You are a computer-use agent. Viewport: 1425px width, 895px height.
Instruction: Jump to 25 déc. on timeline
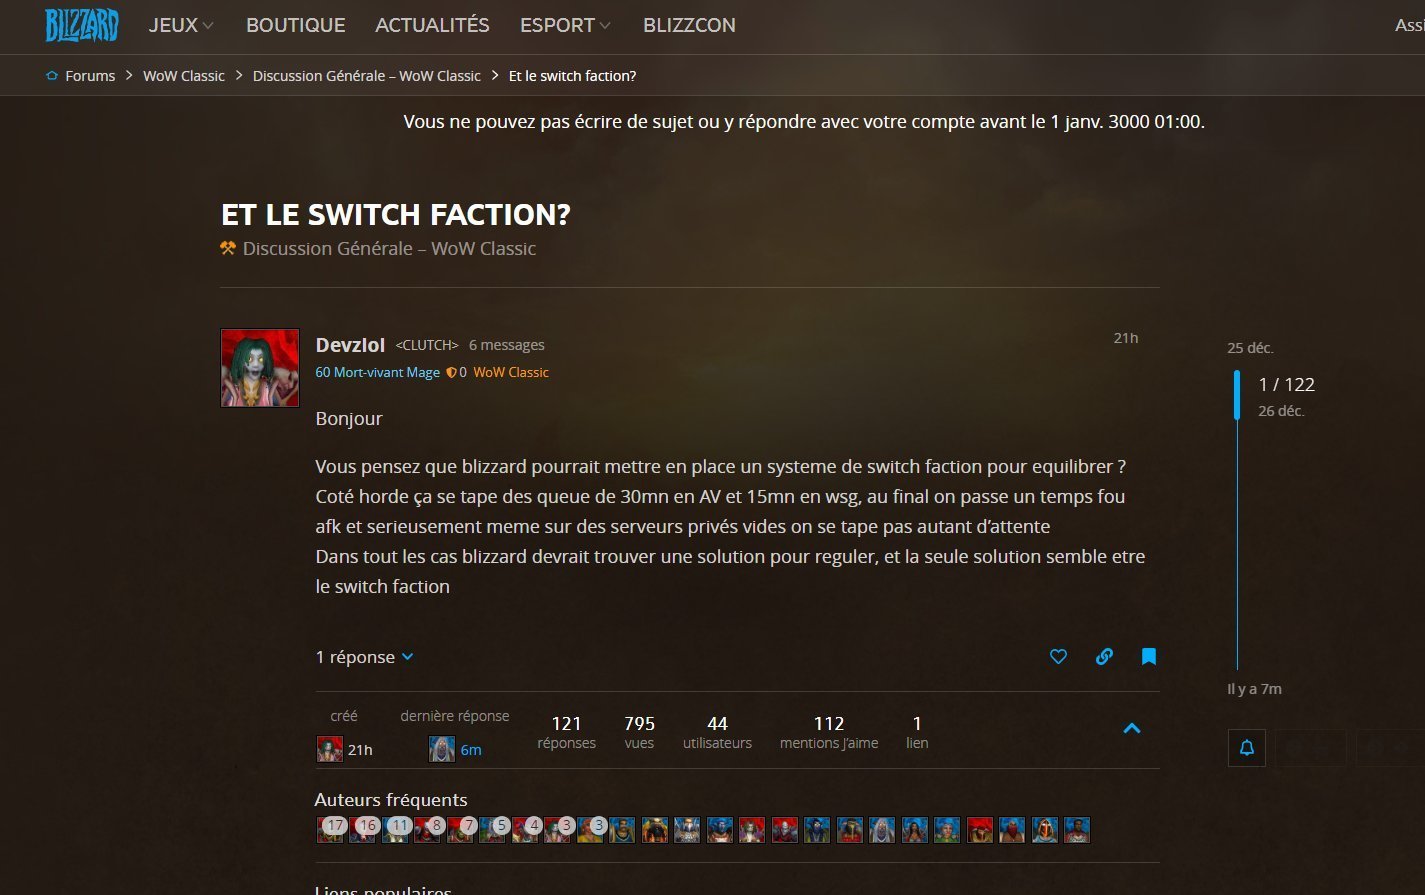point(1250,348)
